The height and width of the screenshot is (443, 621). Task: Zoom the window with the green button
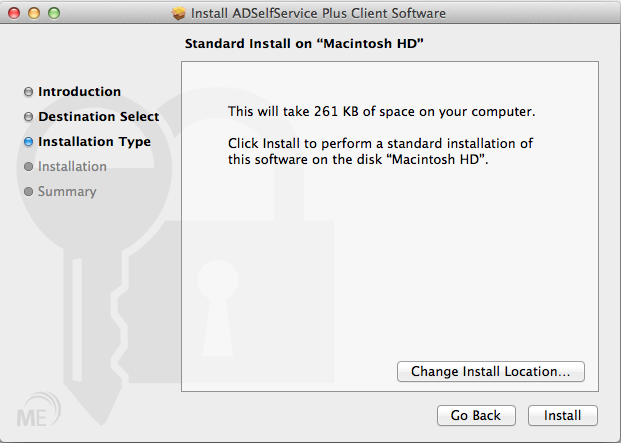pyautogui.click(x=53, y=14)
